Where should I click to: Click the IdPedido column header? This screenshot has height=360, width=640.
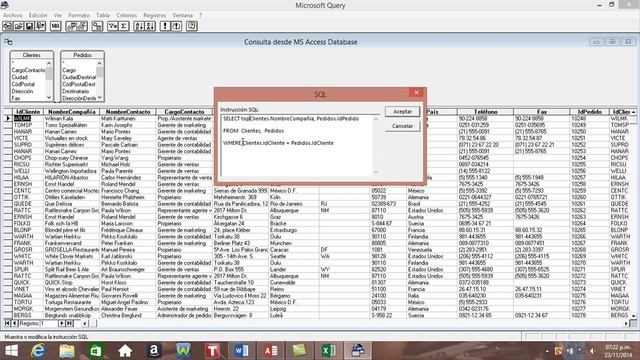(589, 111)
